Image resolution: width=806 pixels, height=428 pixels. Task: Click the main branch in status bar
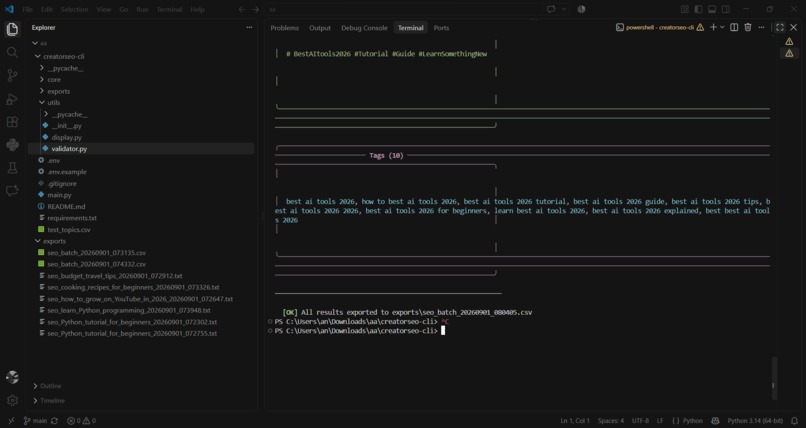tap(35, 421)
